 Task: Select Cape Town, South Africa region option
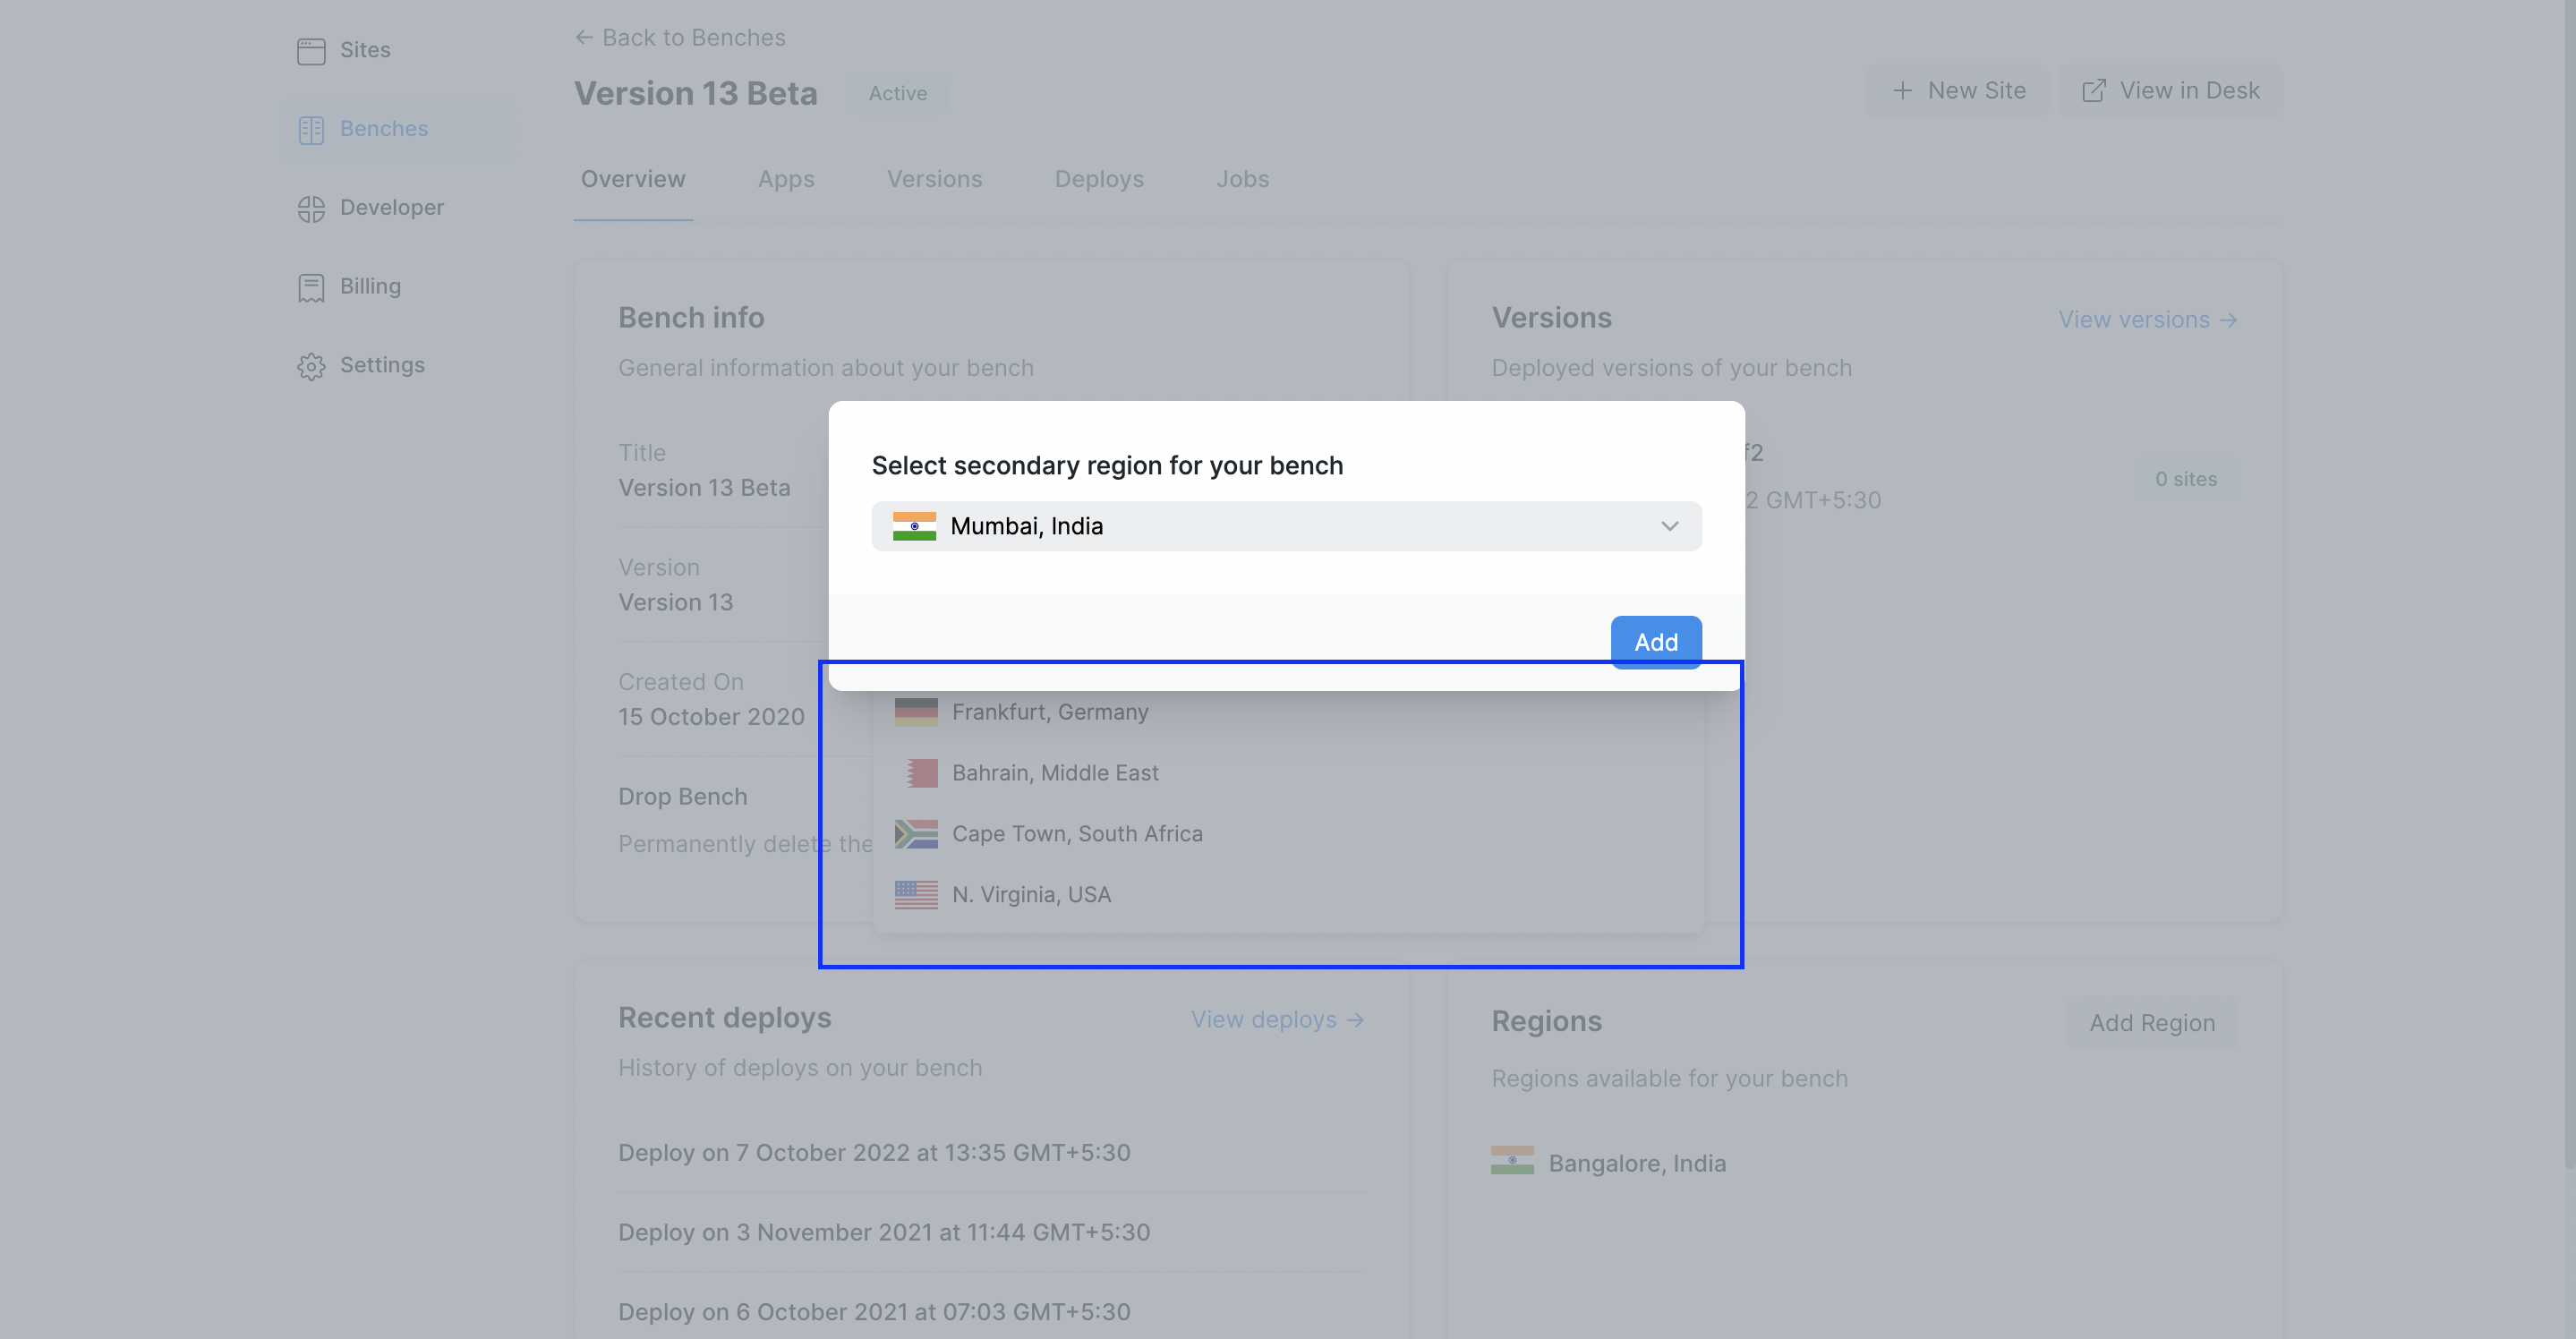click(1076, 833)
